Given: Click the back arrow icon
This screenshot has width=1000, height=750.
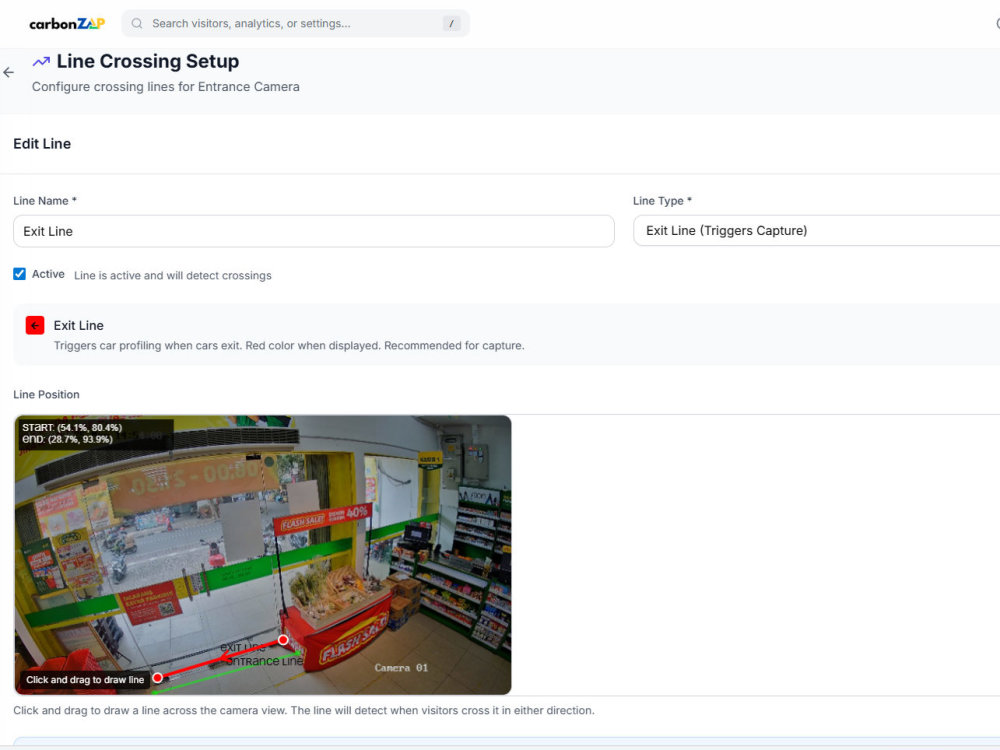Looking at the screenshot, I should click(x=8, y=73).
